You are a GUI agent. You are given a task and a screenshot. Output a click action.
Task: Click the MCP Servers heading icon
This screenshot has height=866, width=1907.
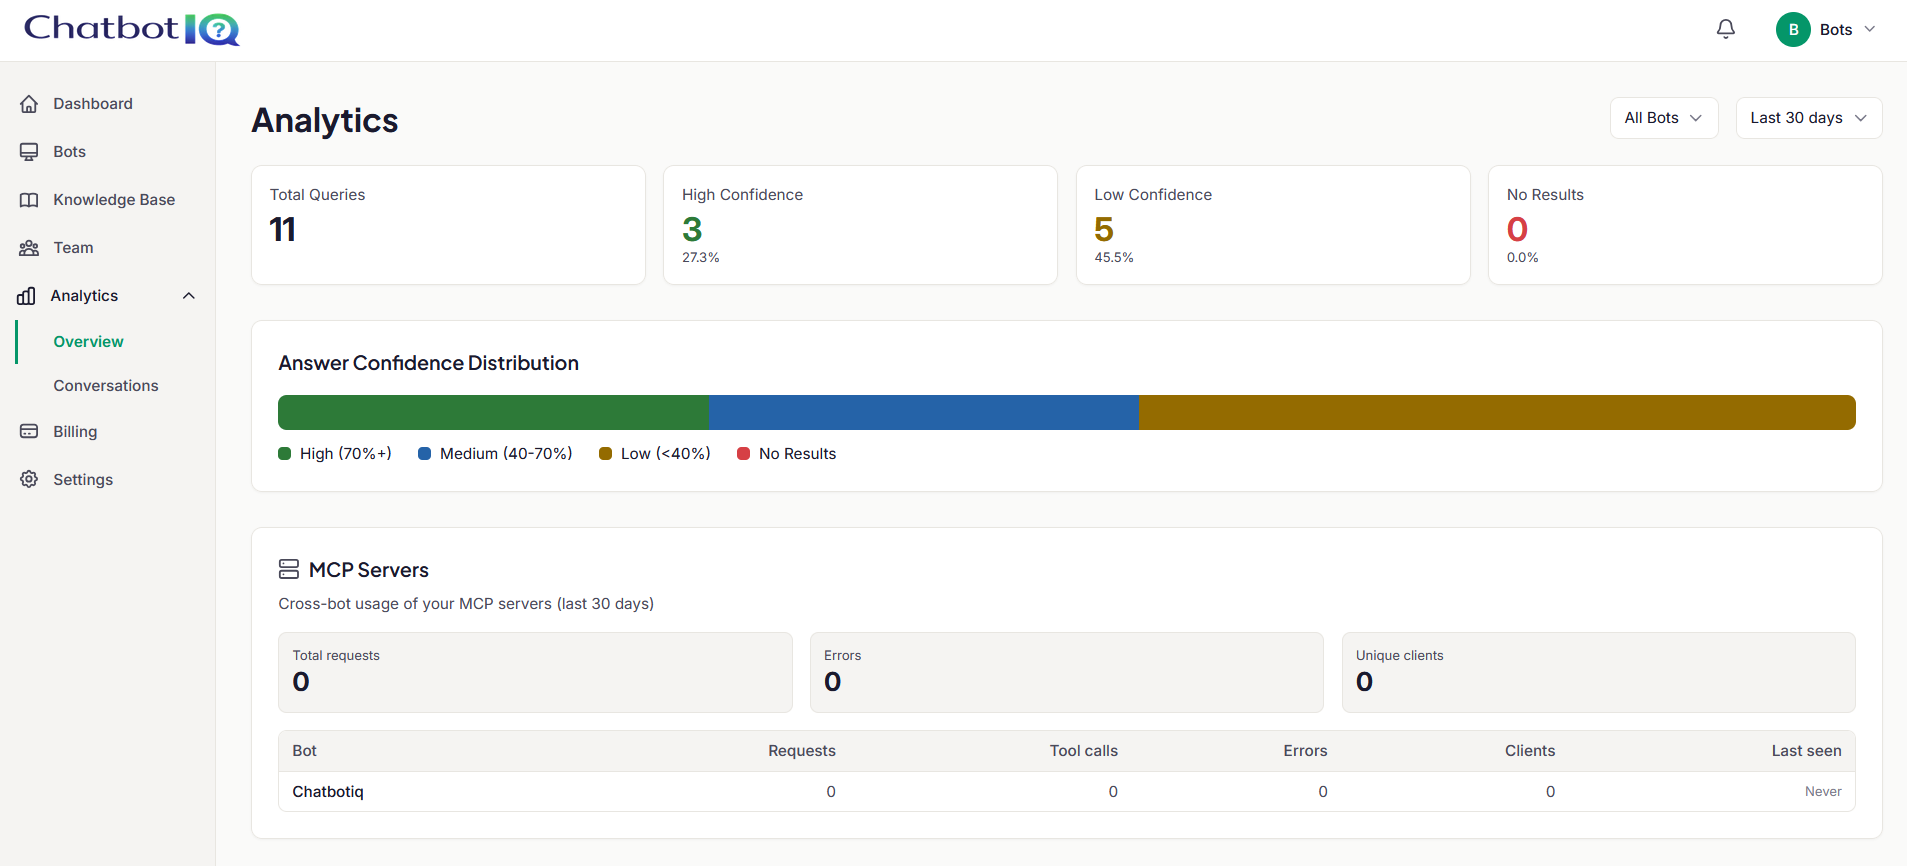289,570
